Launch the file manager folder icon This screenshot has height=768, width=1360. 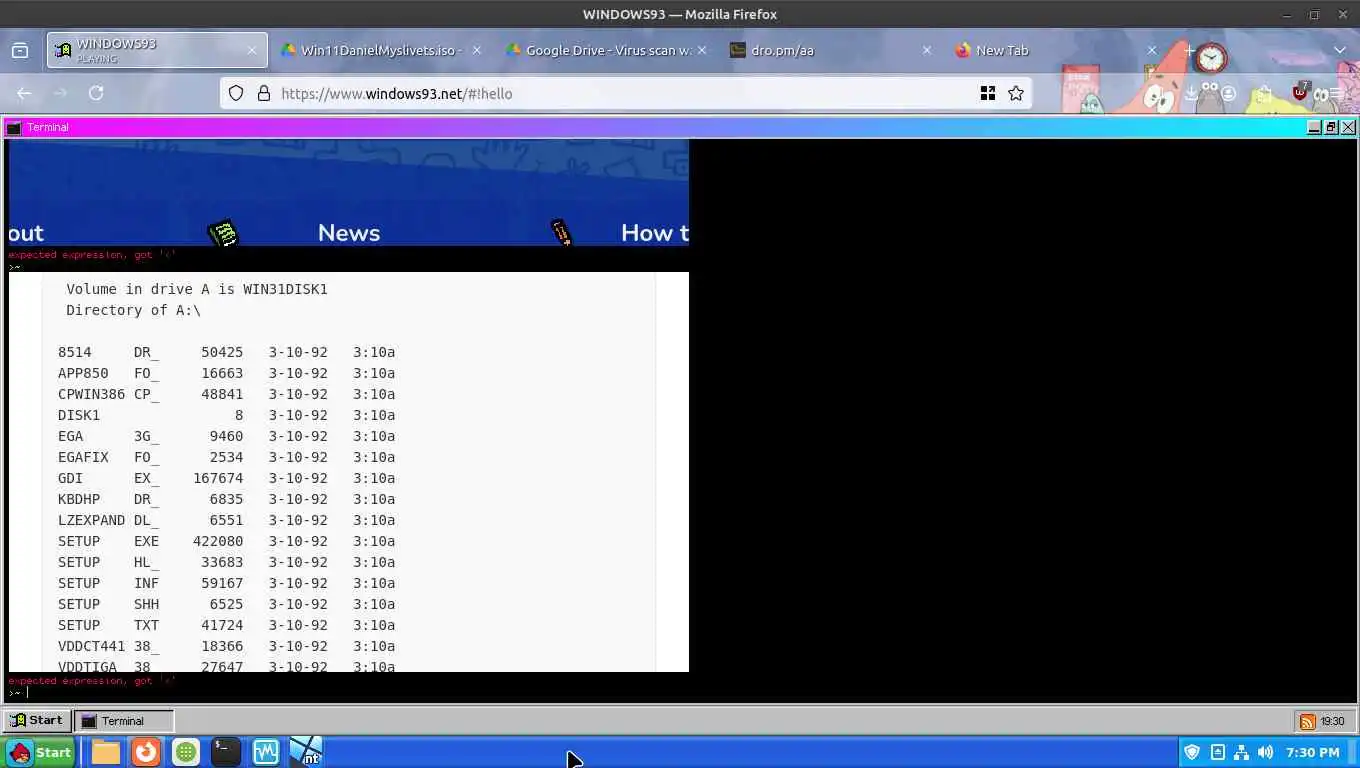coord(106,752)
